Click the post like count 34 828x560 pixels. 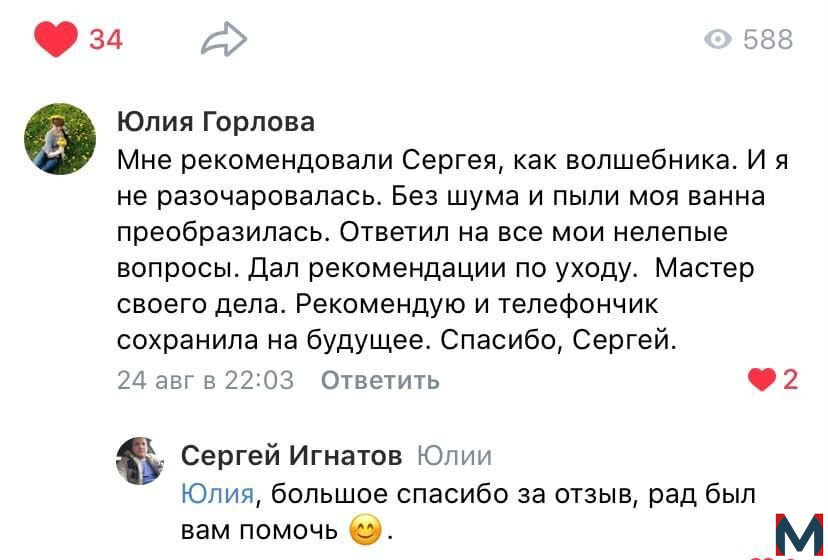coord(106,40)
